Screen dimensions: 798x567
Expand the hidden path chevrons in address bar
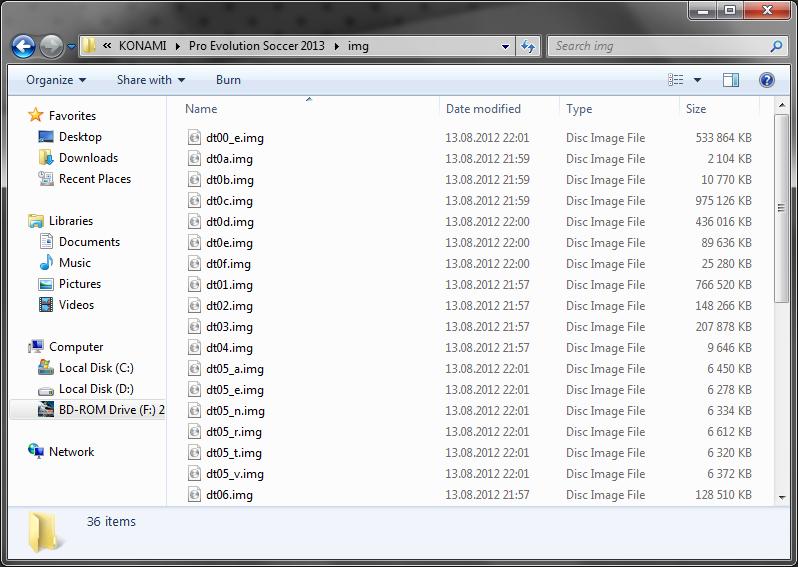point(107,46)
